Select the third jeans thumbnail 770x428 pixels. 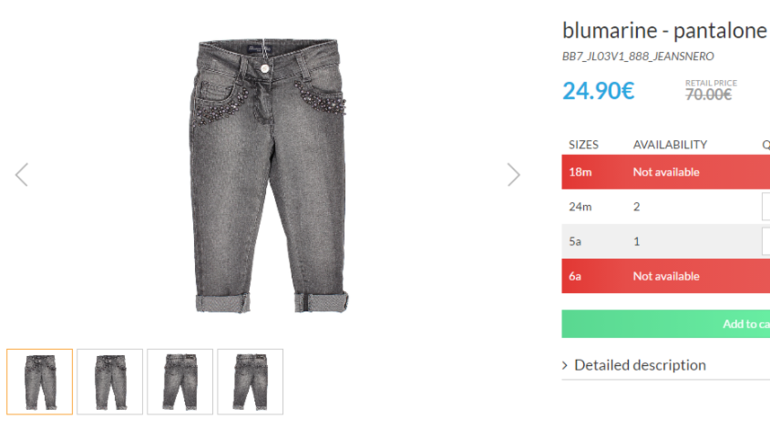(x=180, y=382)
